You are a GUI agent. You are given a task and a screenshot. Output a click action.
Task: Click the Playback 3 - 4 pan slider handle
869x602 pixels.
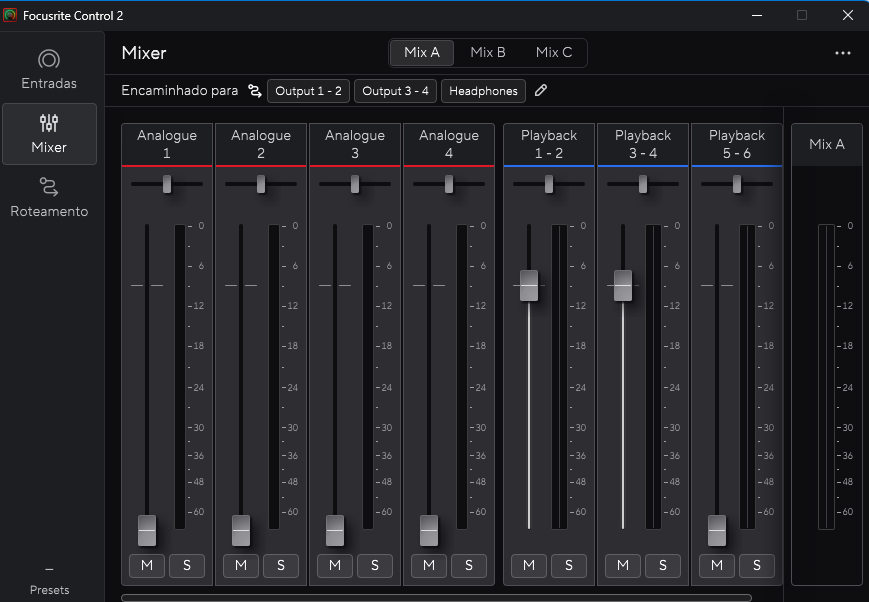coord(643,184)
